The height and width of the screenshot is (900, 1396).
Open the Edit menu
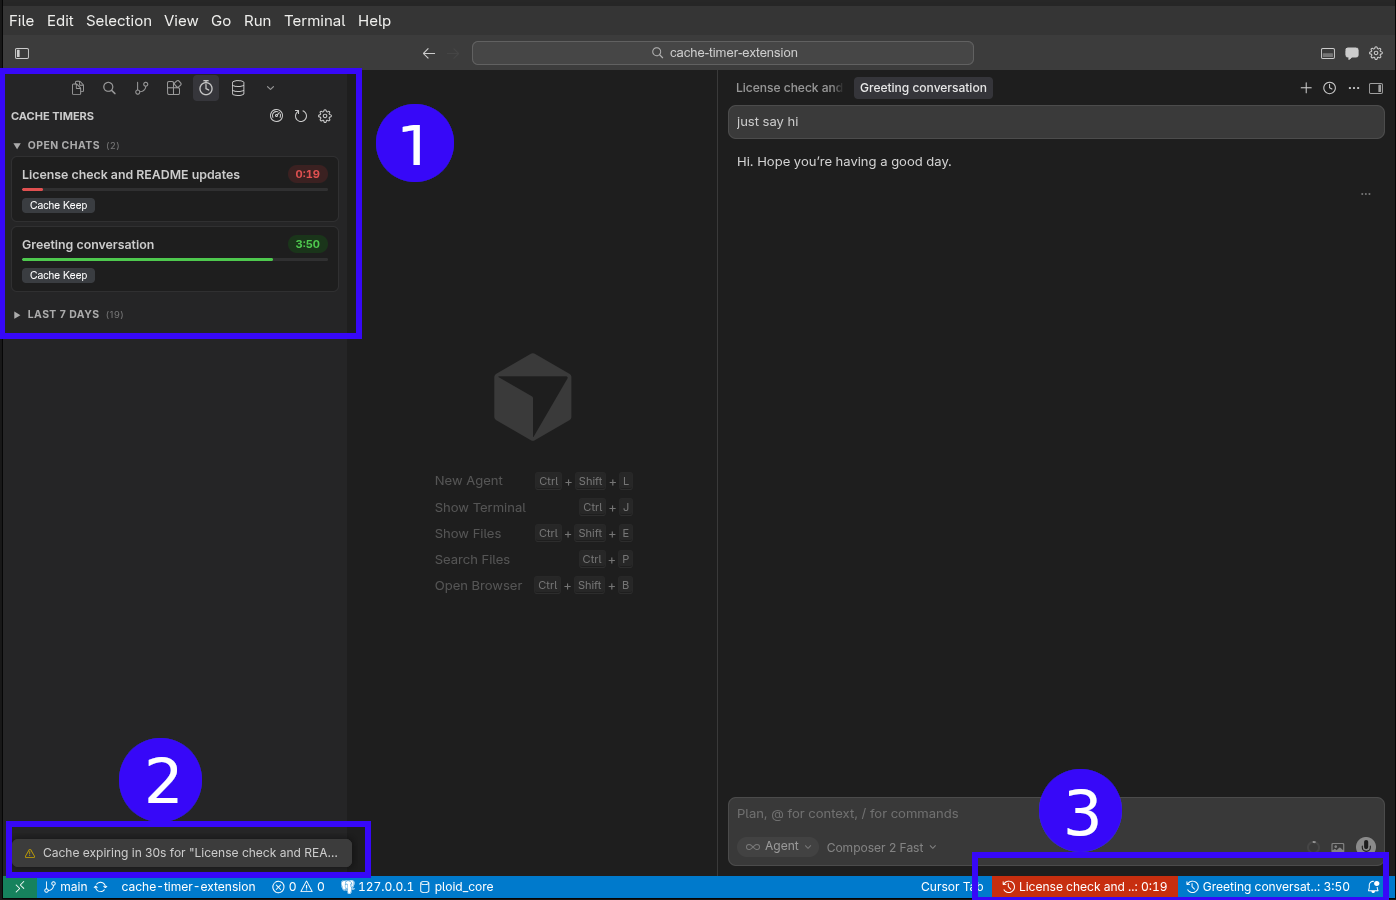(60, 20)
